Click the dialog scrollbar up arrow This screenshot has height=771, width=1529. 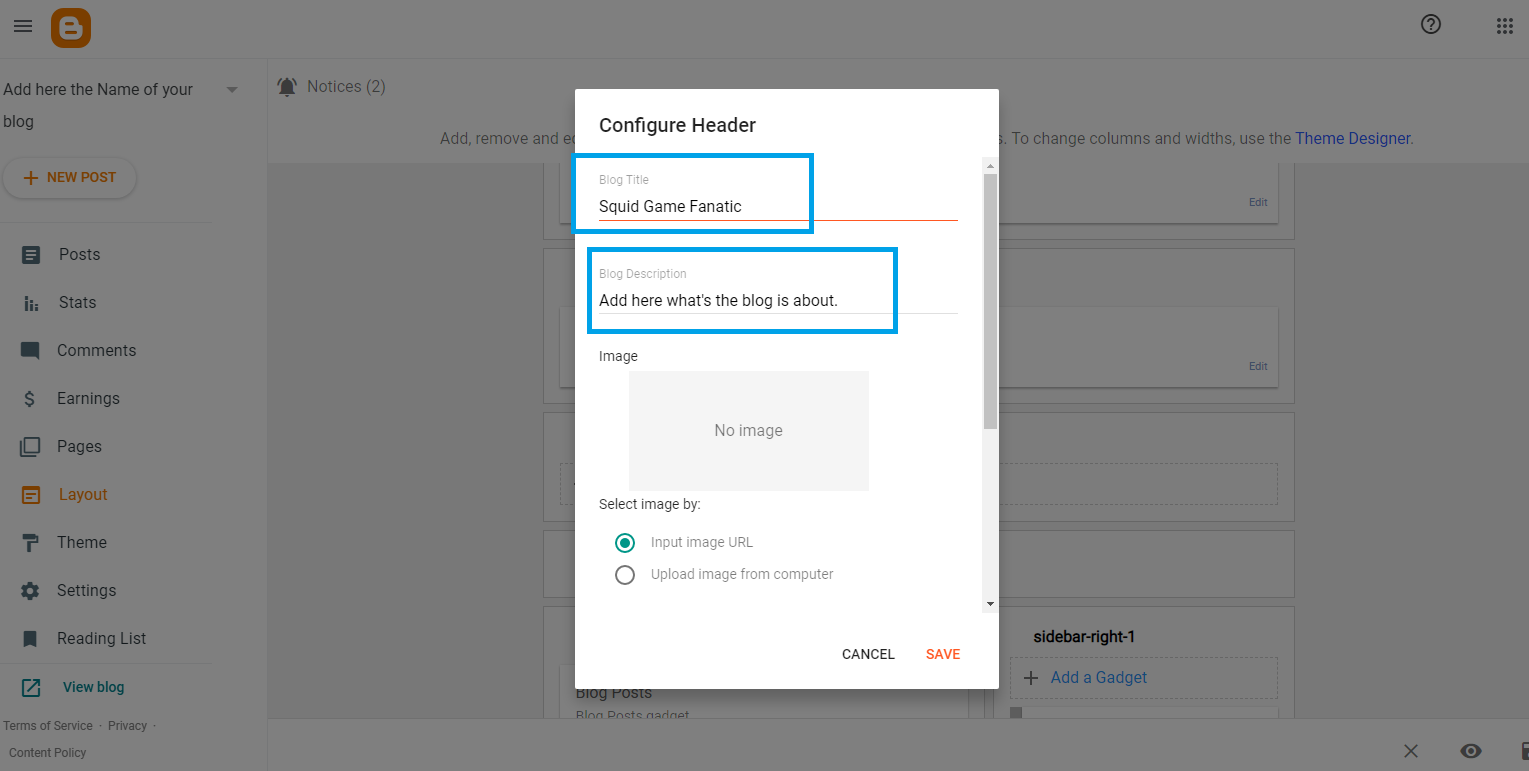[x=990, y=165]
